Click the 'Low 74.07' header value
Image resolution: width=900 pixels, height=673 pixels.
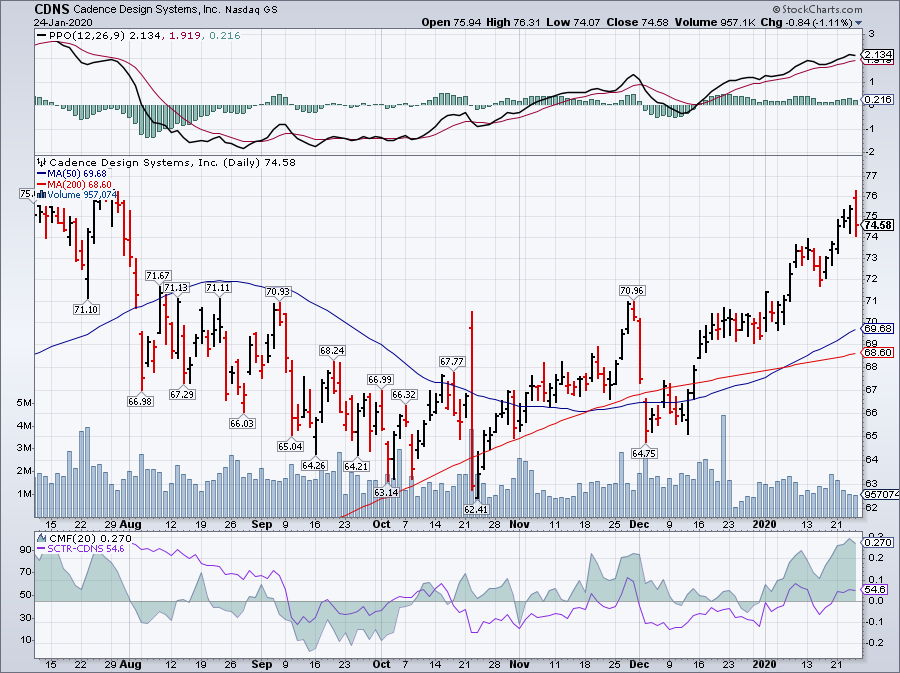coord(573,22)
